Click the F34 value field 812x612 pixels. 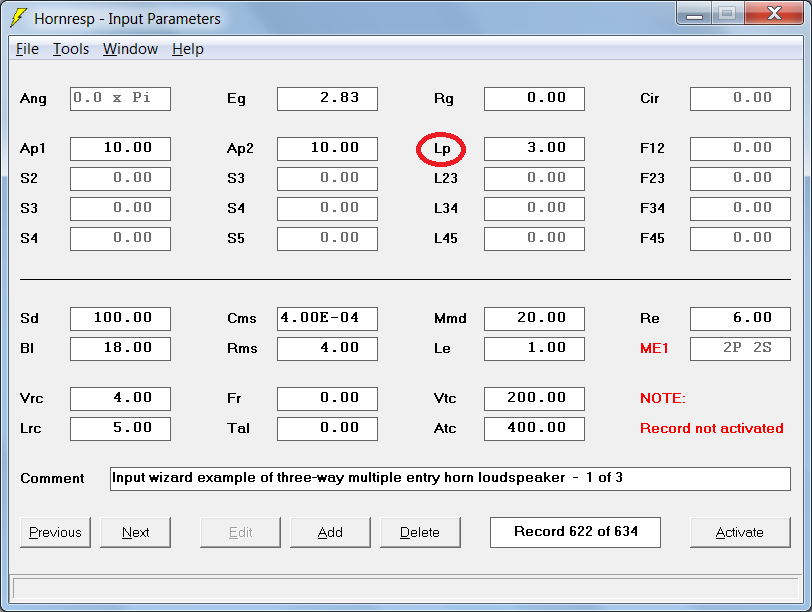tap(741, 209)
